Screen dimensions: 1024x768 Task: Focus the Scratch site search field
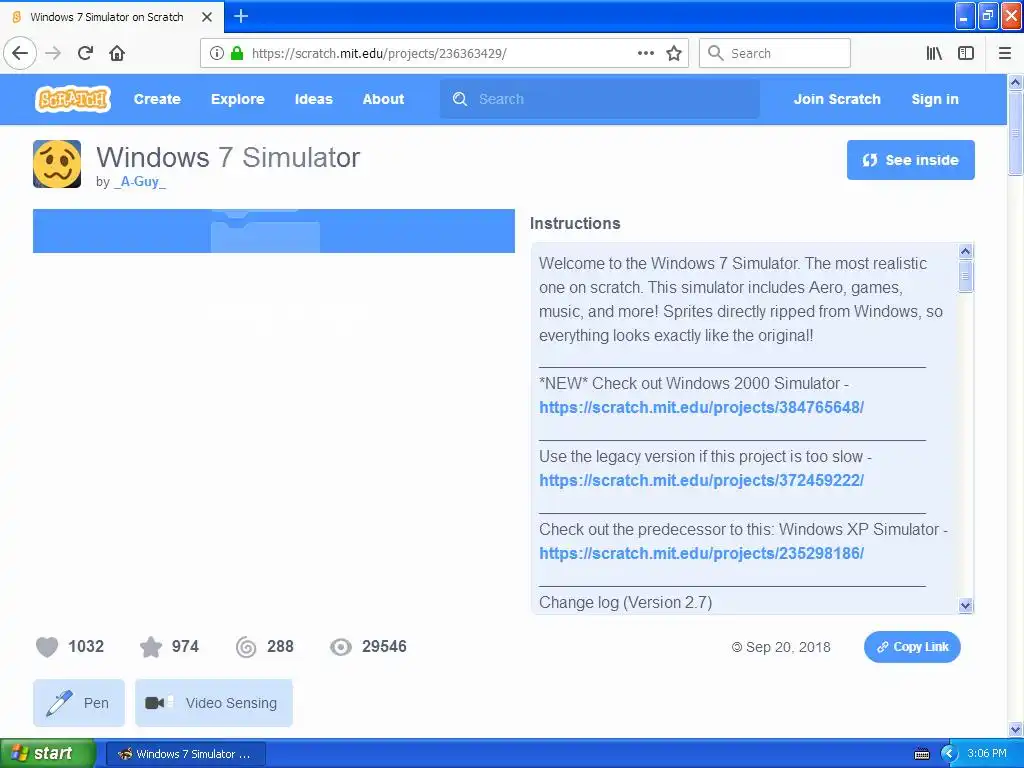pyautogui.click(x=600, y=99)
